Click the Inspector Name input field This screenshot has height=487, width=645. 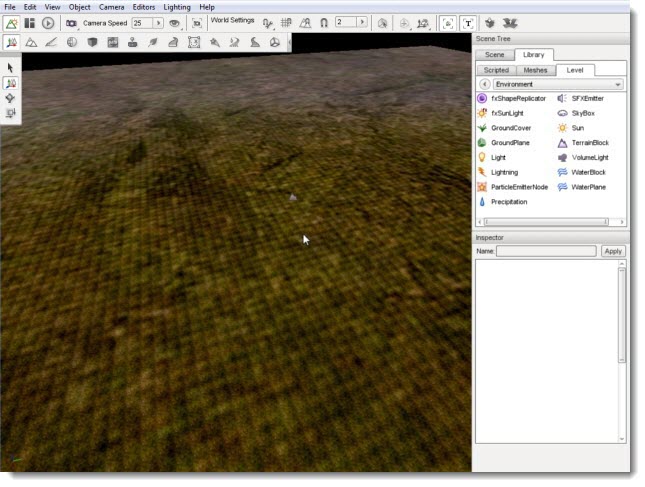pyautogui.click(x=546, y=251)
